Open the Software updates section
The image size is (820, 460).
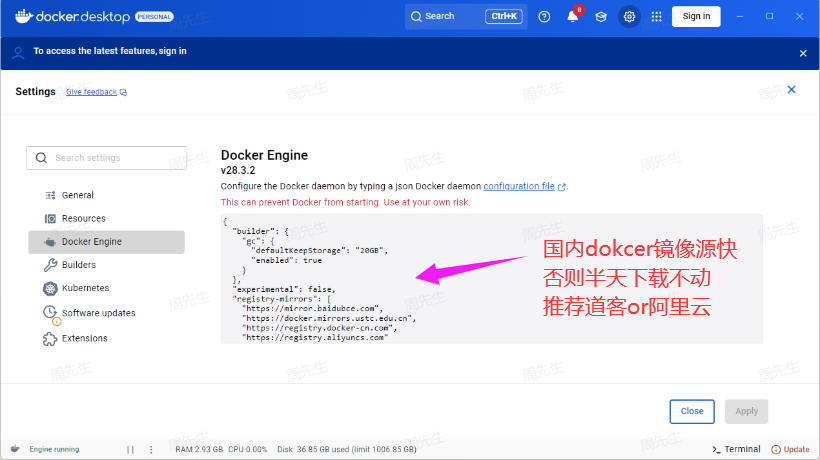107,313
